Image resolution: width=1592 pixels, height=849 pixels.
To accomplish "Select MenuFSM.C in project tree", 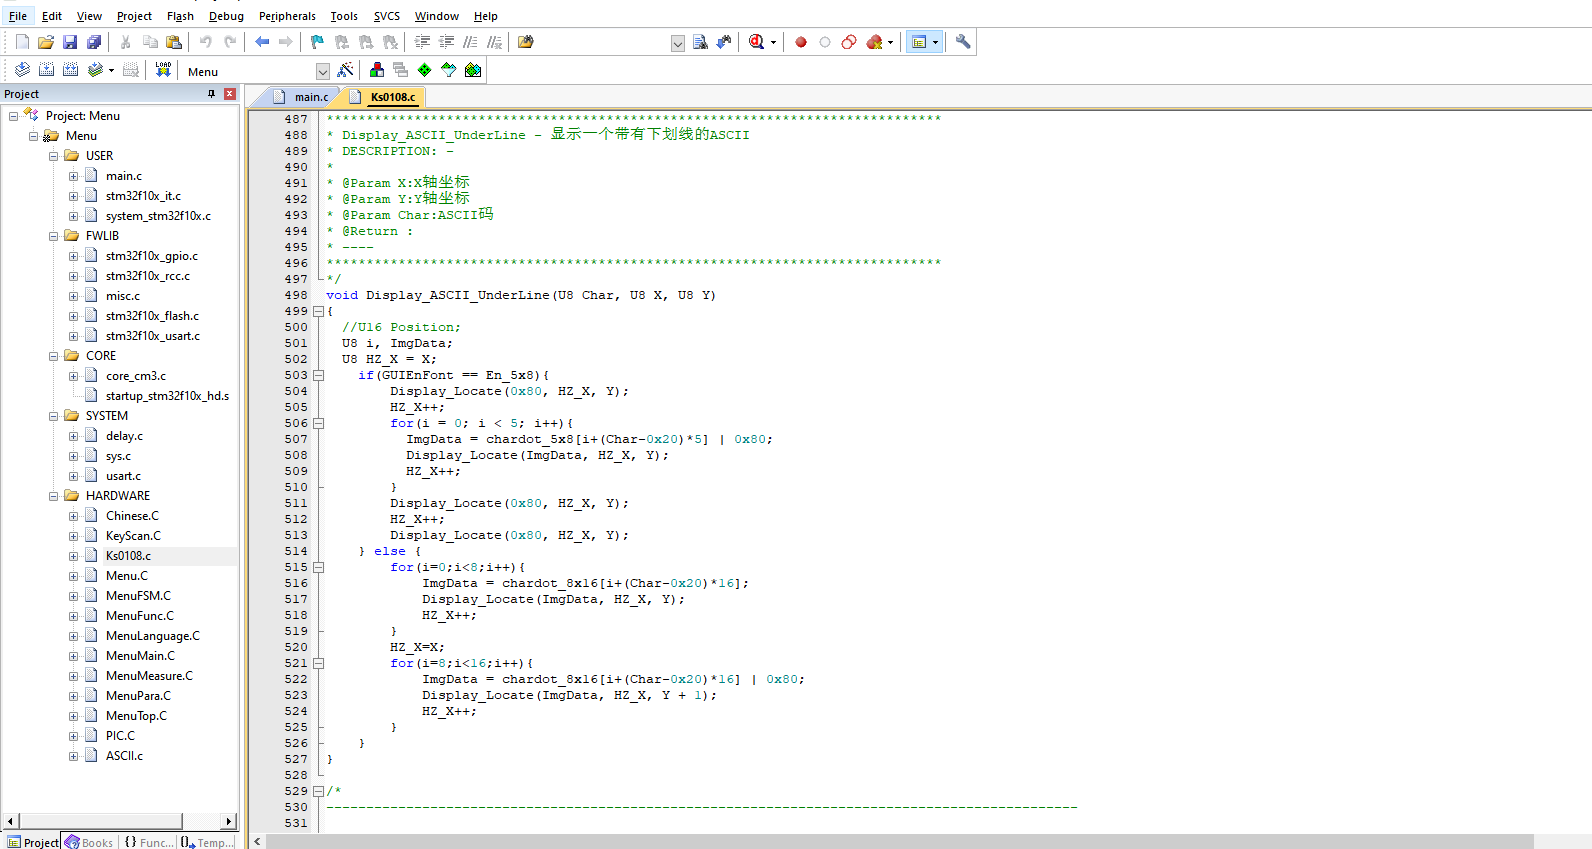I will [x=138, y=596].
